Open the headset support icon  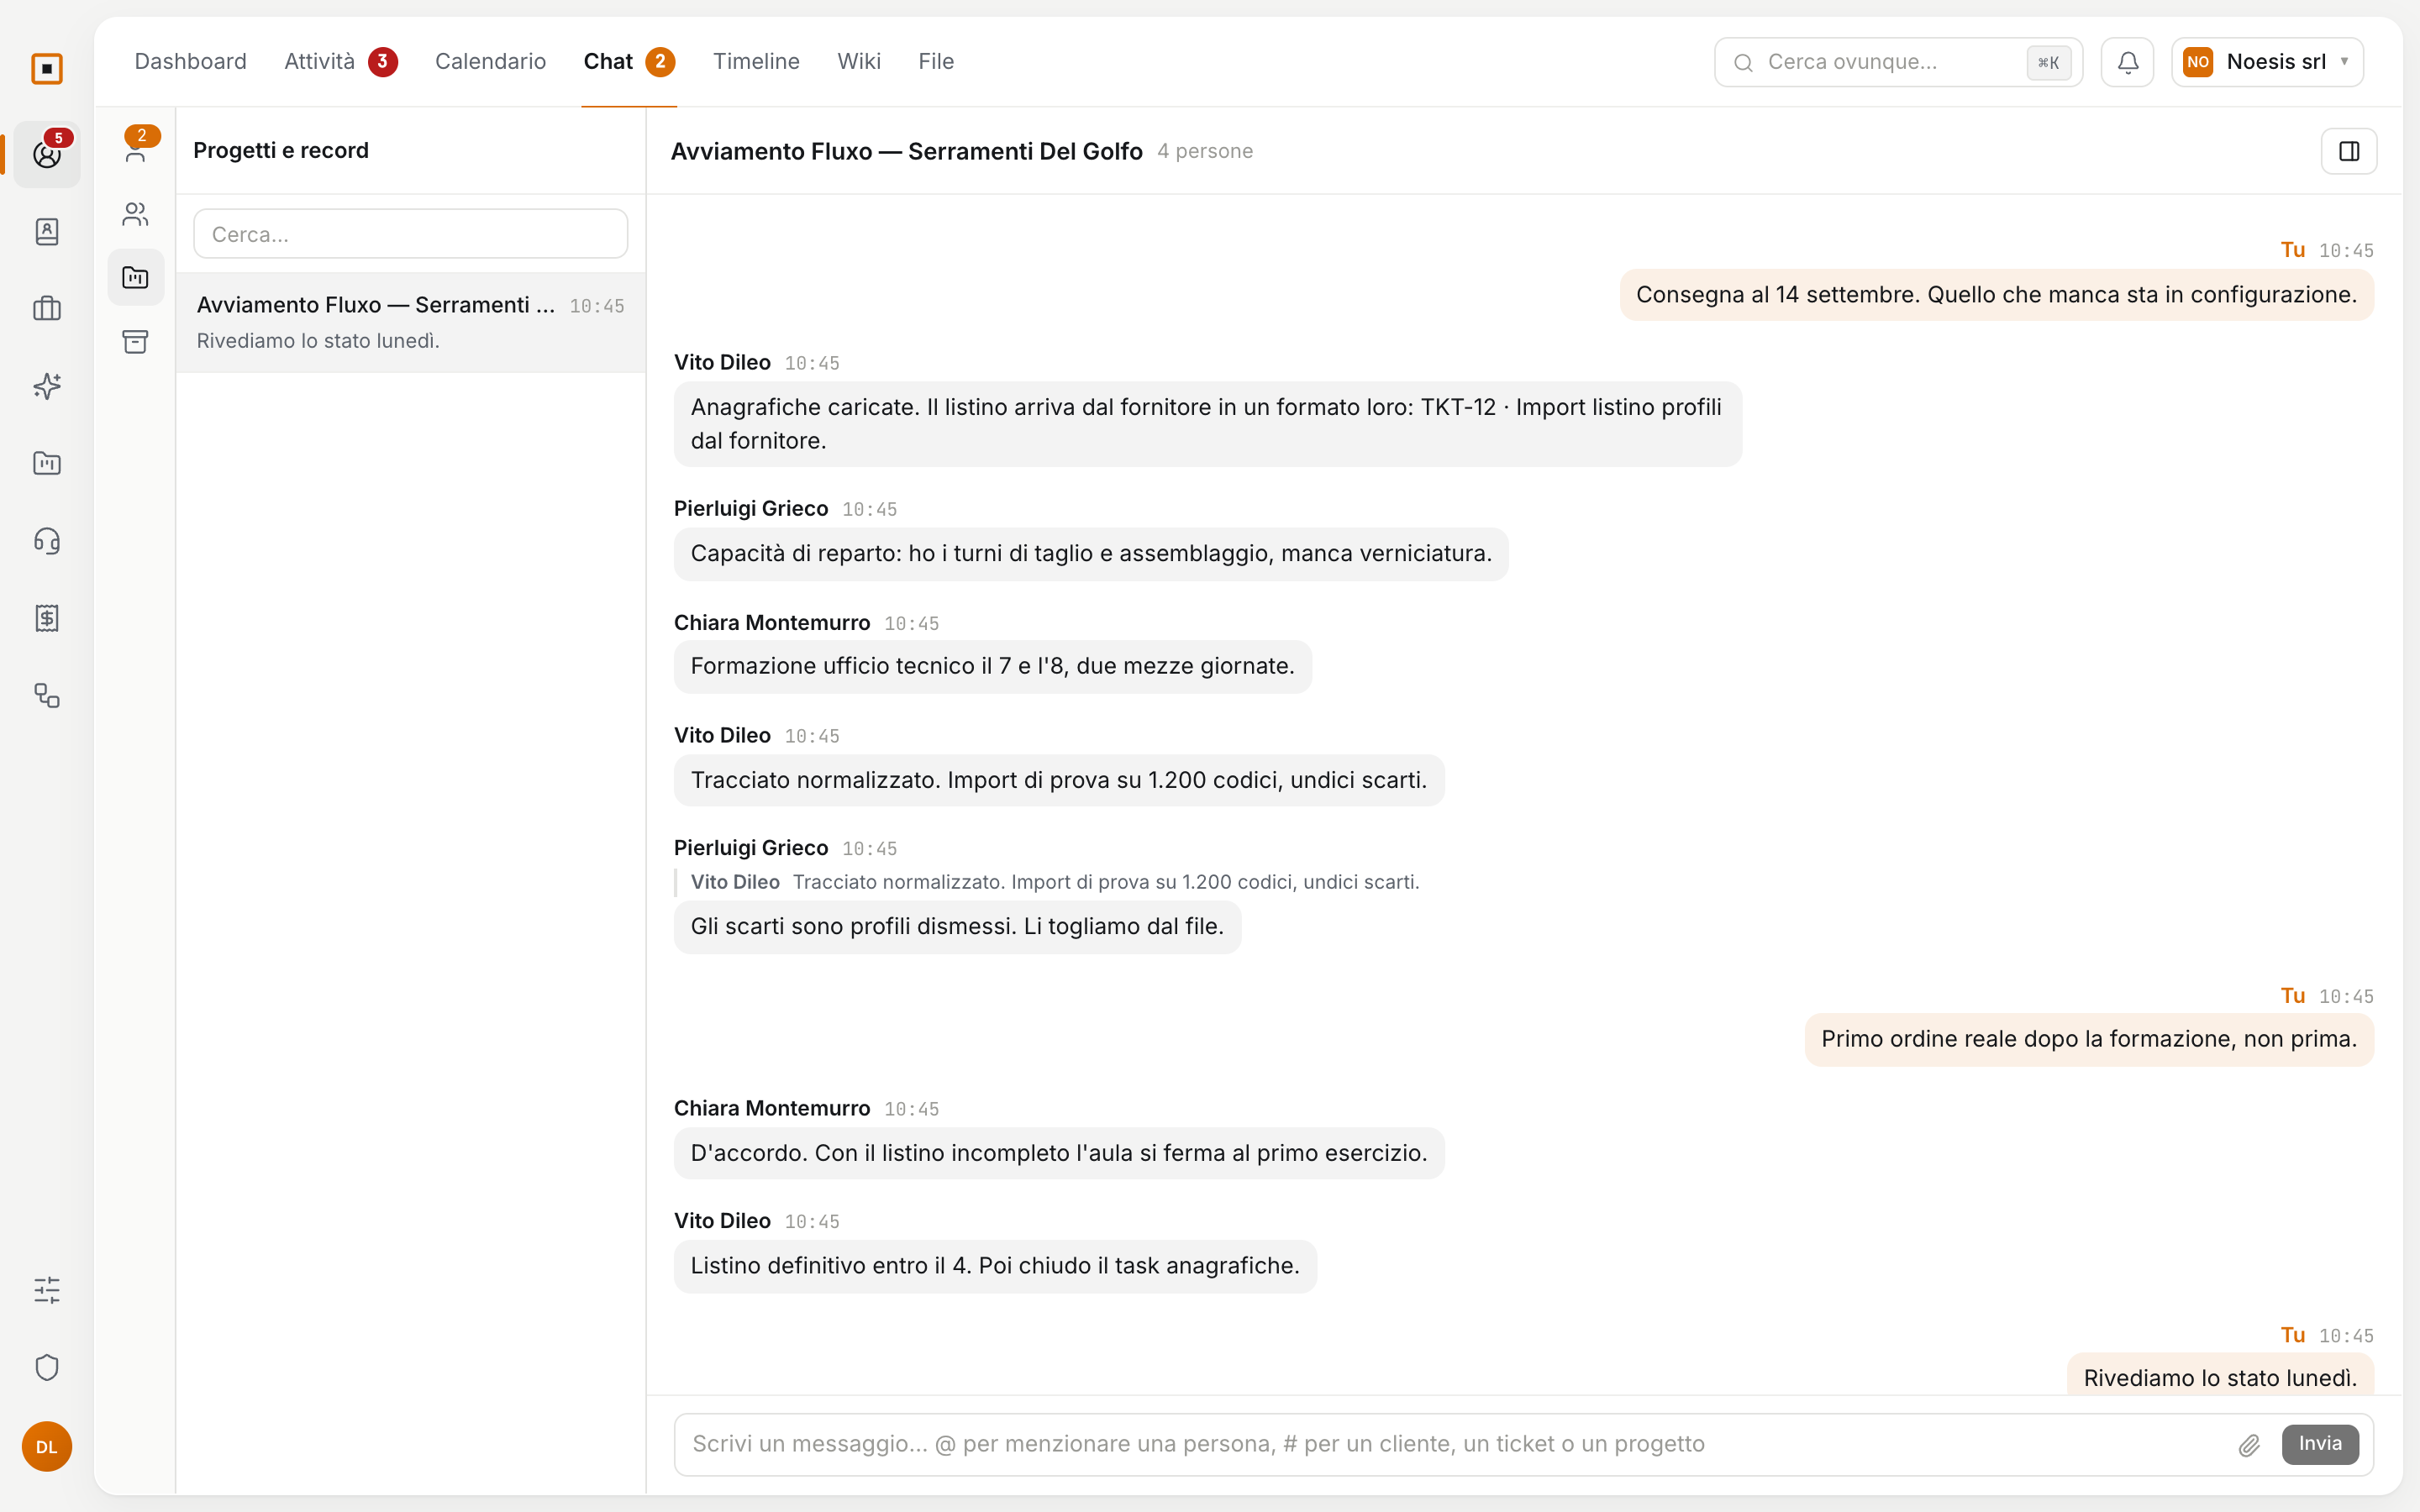pyautogui.click(x=47, y=541)
